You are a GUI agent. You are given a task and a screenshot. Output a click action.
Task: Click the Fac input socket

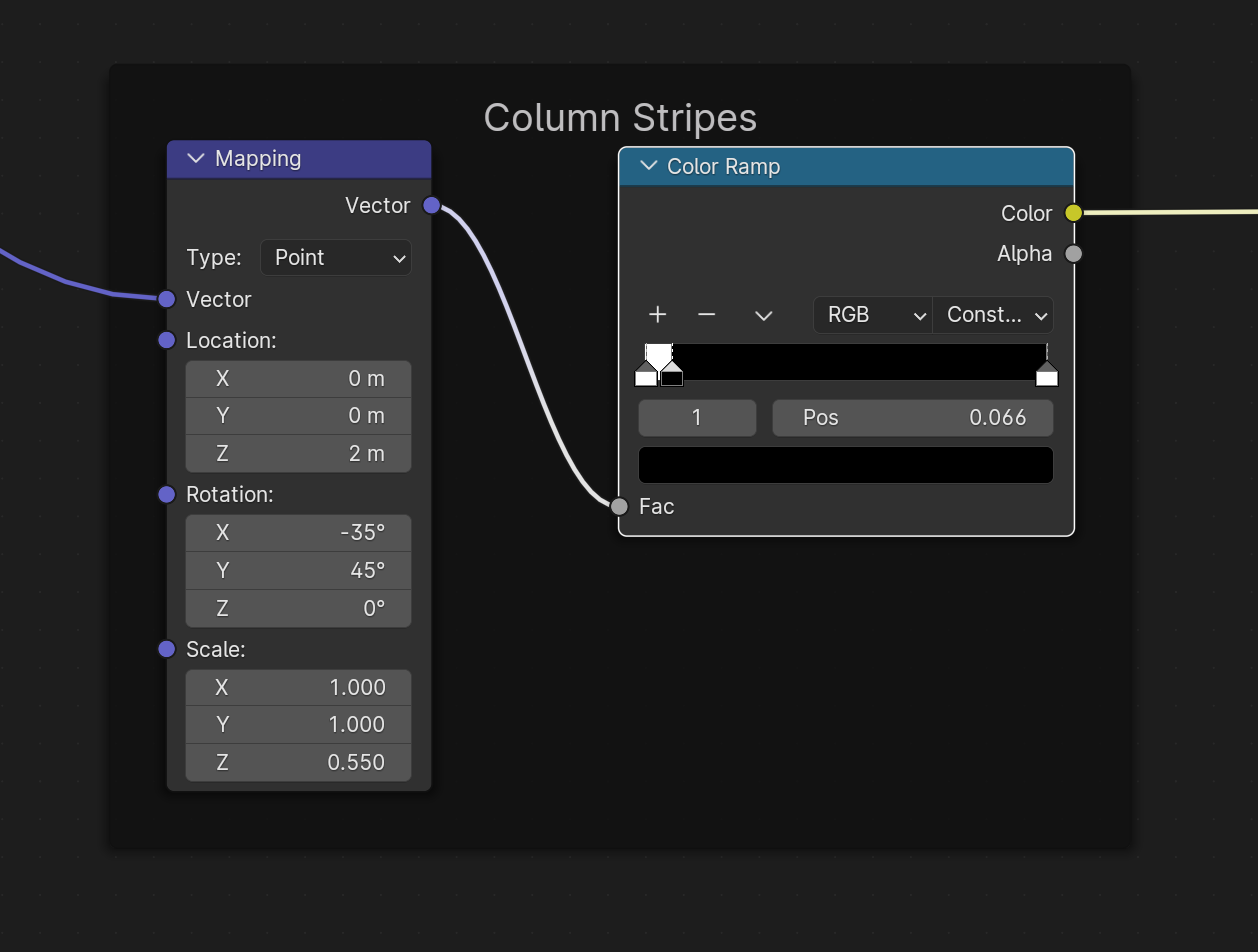click(619, 506)
